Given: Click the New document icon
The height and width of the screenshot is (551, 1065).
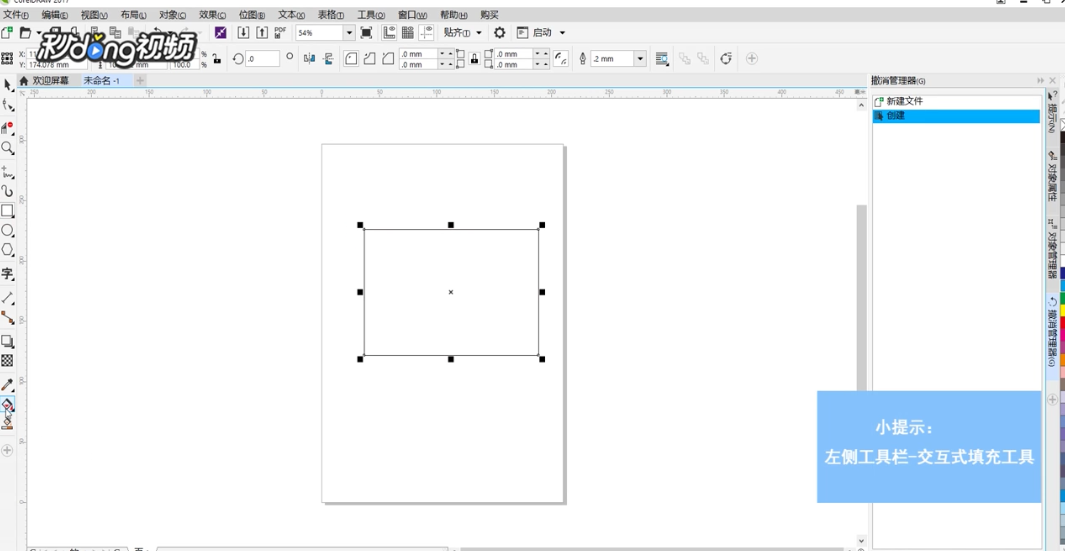Looking at the screenshot, I should pos(7,33).
